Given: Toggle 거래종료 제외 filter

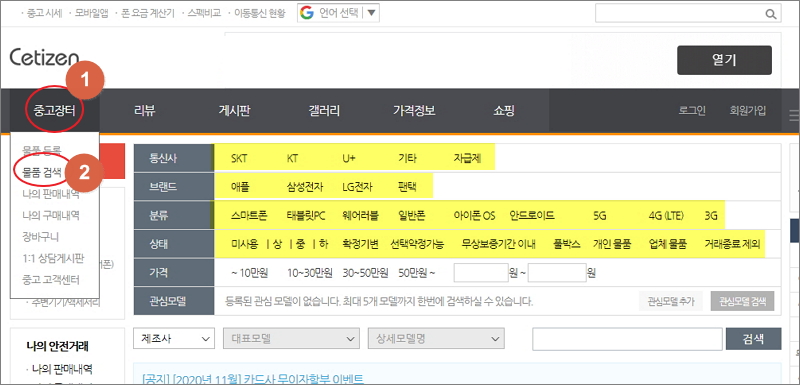Looking at the screenshot, I should click(732, 244).
